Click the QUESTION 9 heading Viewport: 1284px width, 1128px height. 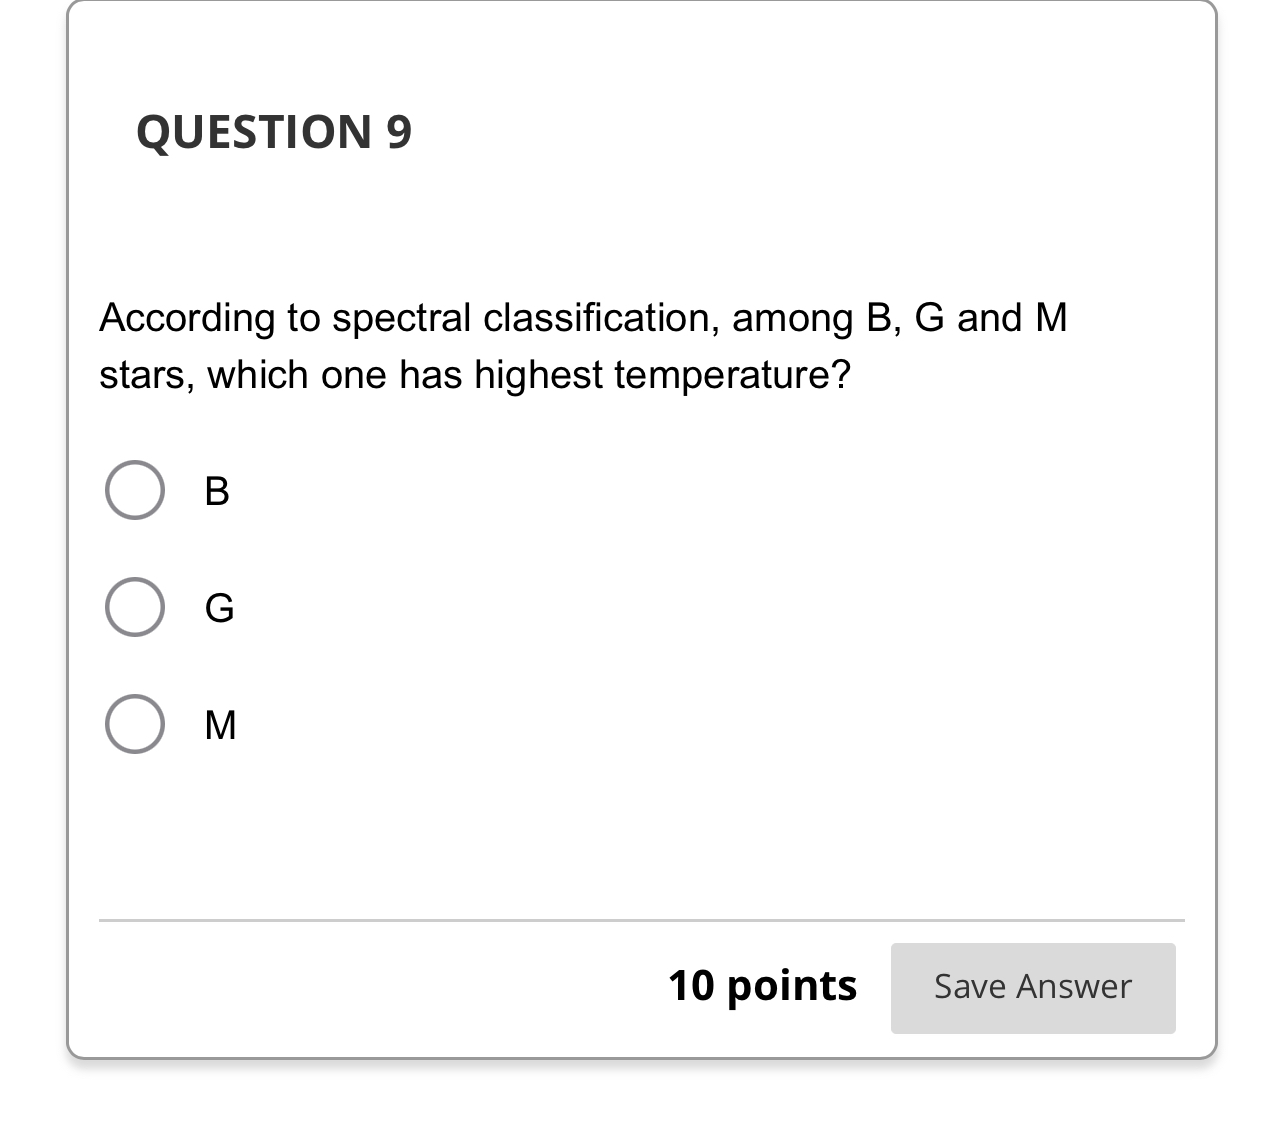point(274,130)
